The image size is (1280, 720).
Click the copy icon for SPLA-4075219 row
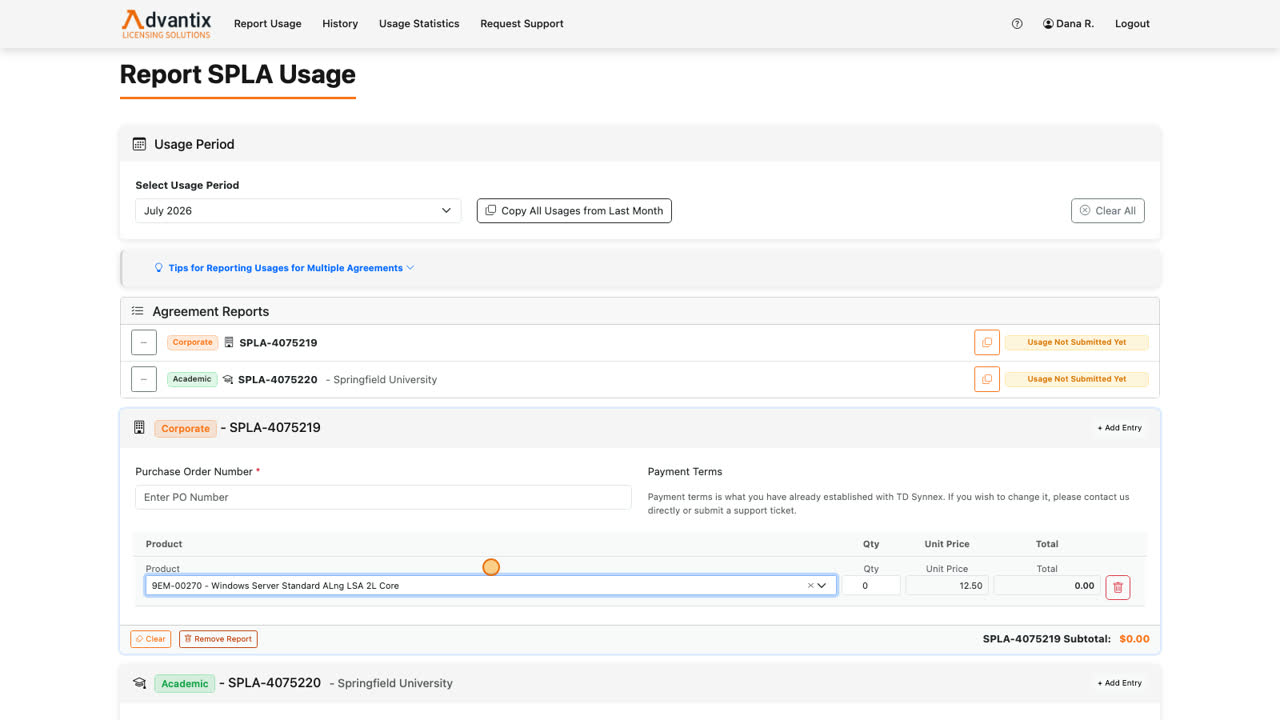987,343
